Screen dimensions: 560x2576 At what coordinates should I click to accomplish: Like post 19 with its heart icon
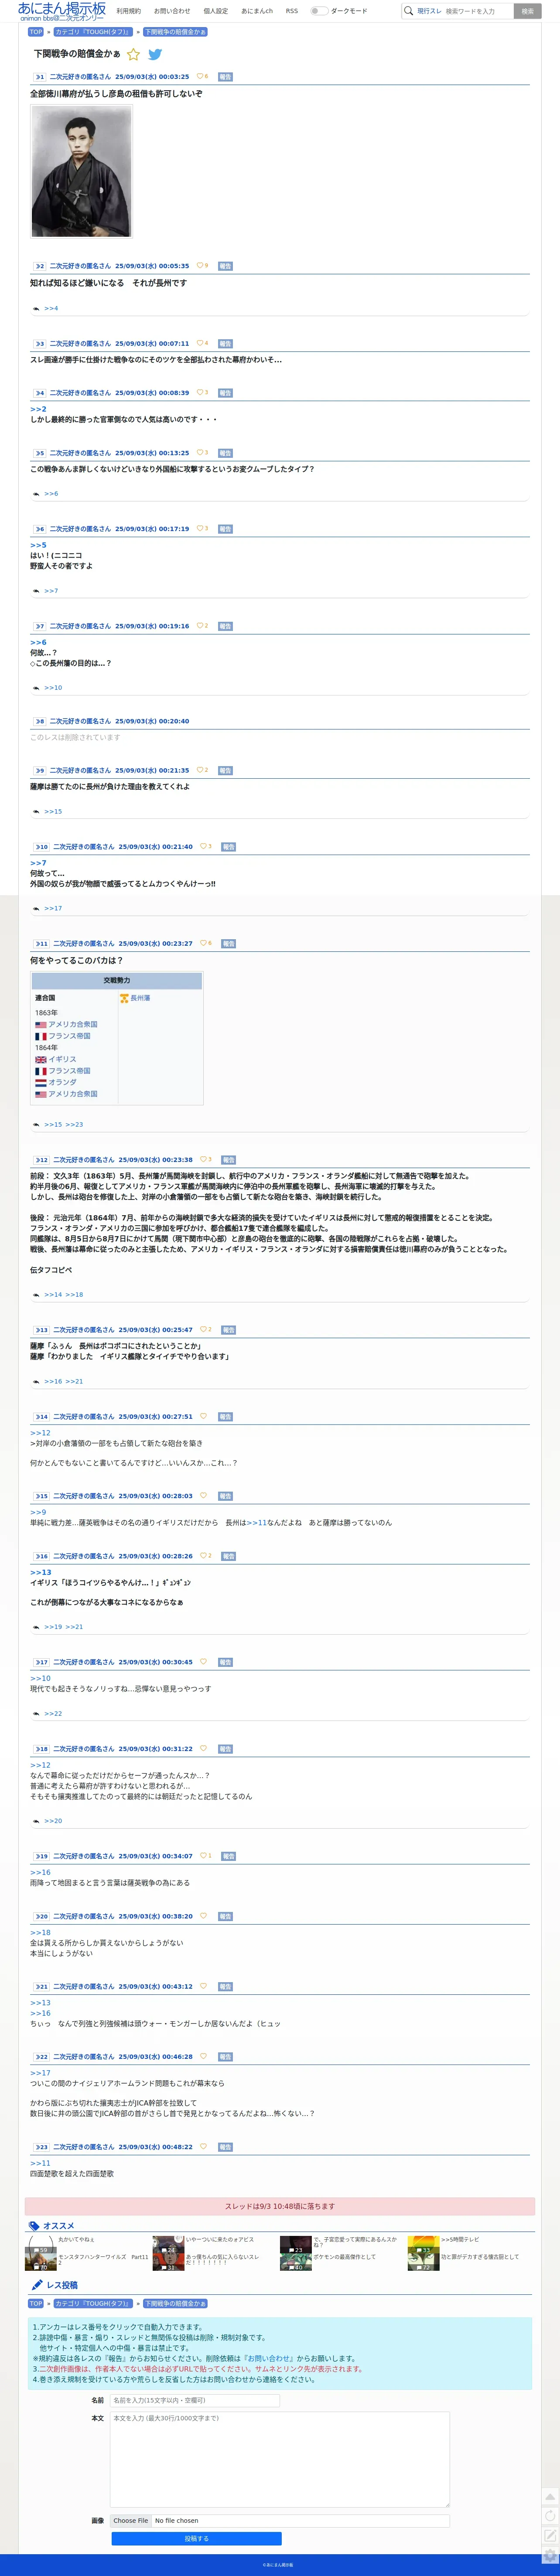click(203, 1856)
